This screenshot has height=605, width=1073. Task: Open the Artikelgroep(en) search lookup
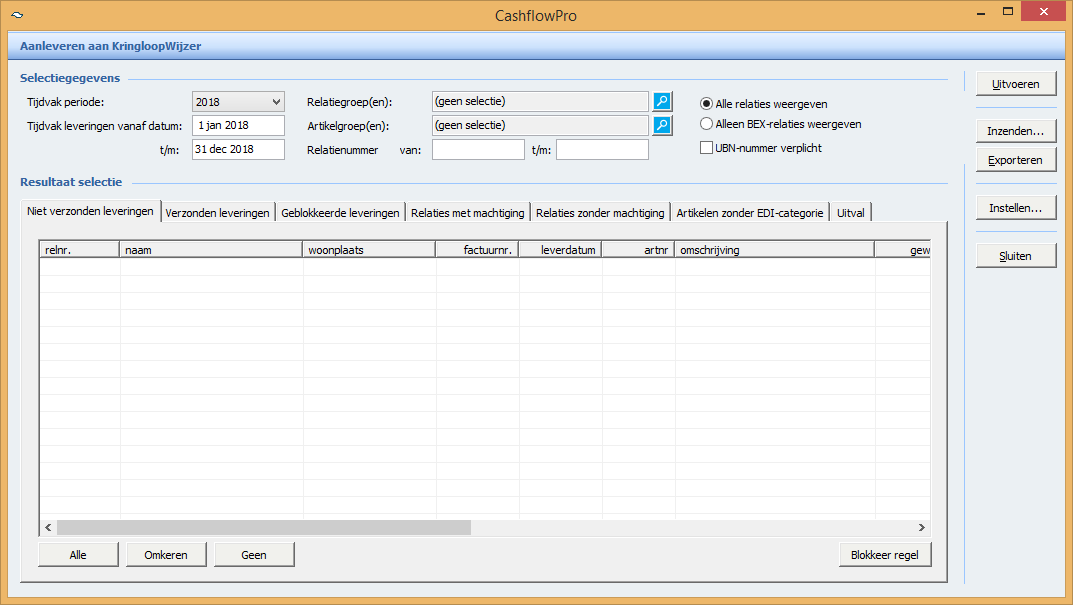(x=662, y=125)
